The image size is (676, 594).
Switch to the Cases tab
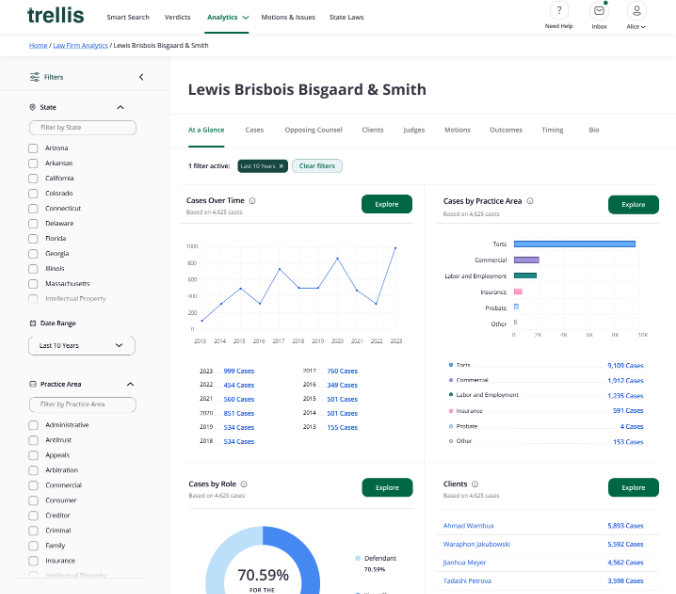254,130
